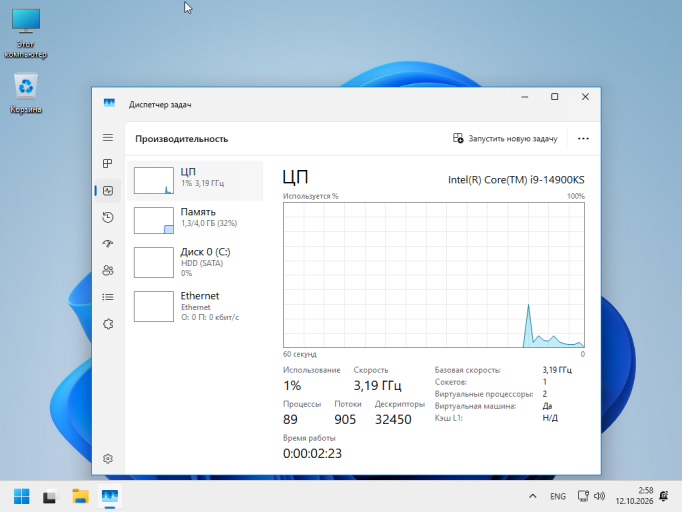Click the Task Manager title bar icon
682x512 pixels.
pyautogui.click(x=109, y=103)
